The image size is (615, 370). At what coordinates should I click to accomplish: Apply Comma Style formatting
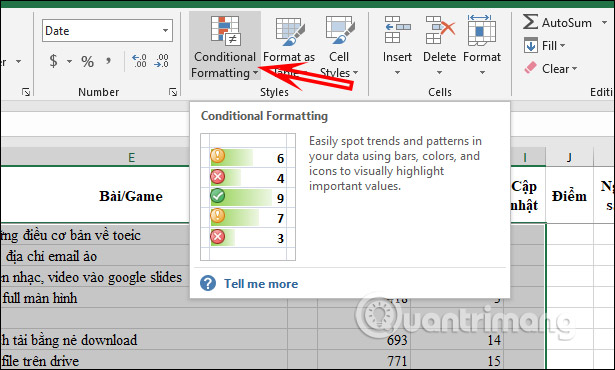[108, 61]
